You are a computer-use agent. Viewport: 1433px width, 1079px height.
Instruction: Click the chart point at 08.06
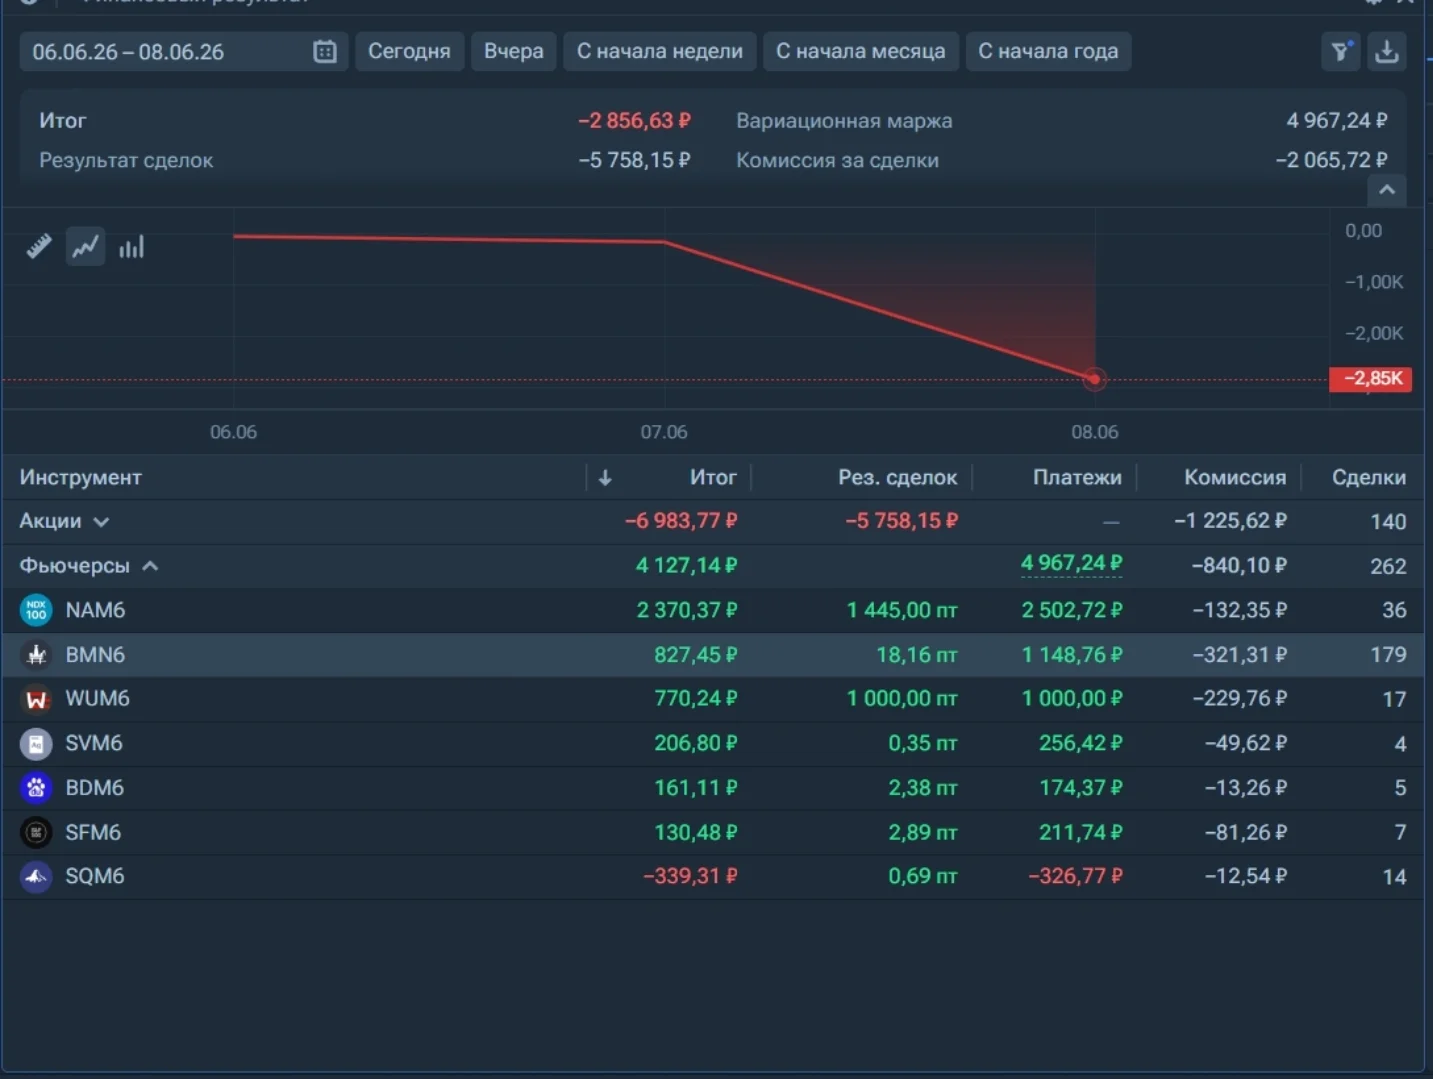pos(1095,379)
